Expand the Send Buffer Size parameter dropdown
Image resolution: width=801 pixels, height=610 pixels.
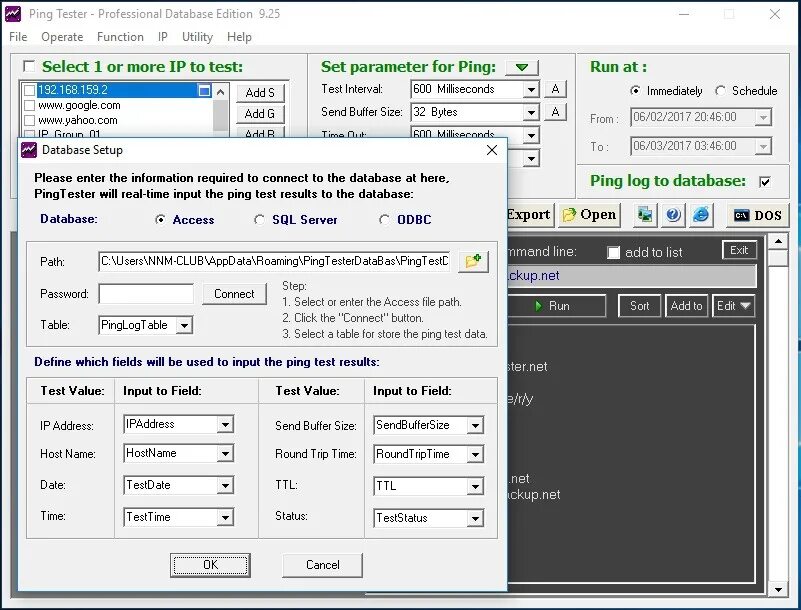pyautogui.click(x=531, y=112)
